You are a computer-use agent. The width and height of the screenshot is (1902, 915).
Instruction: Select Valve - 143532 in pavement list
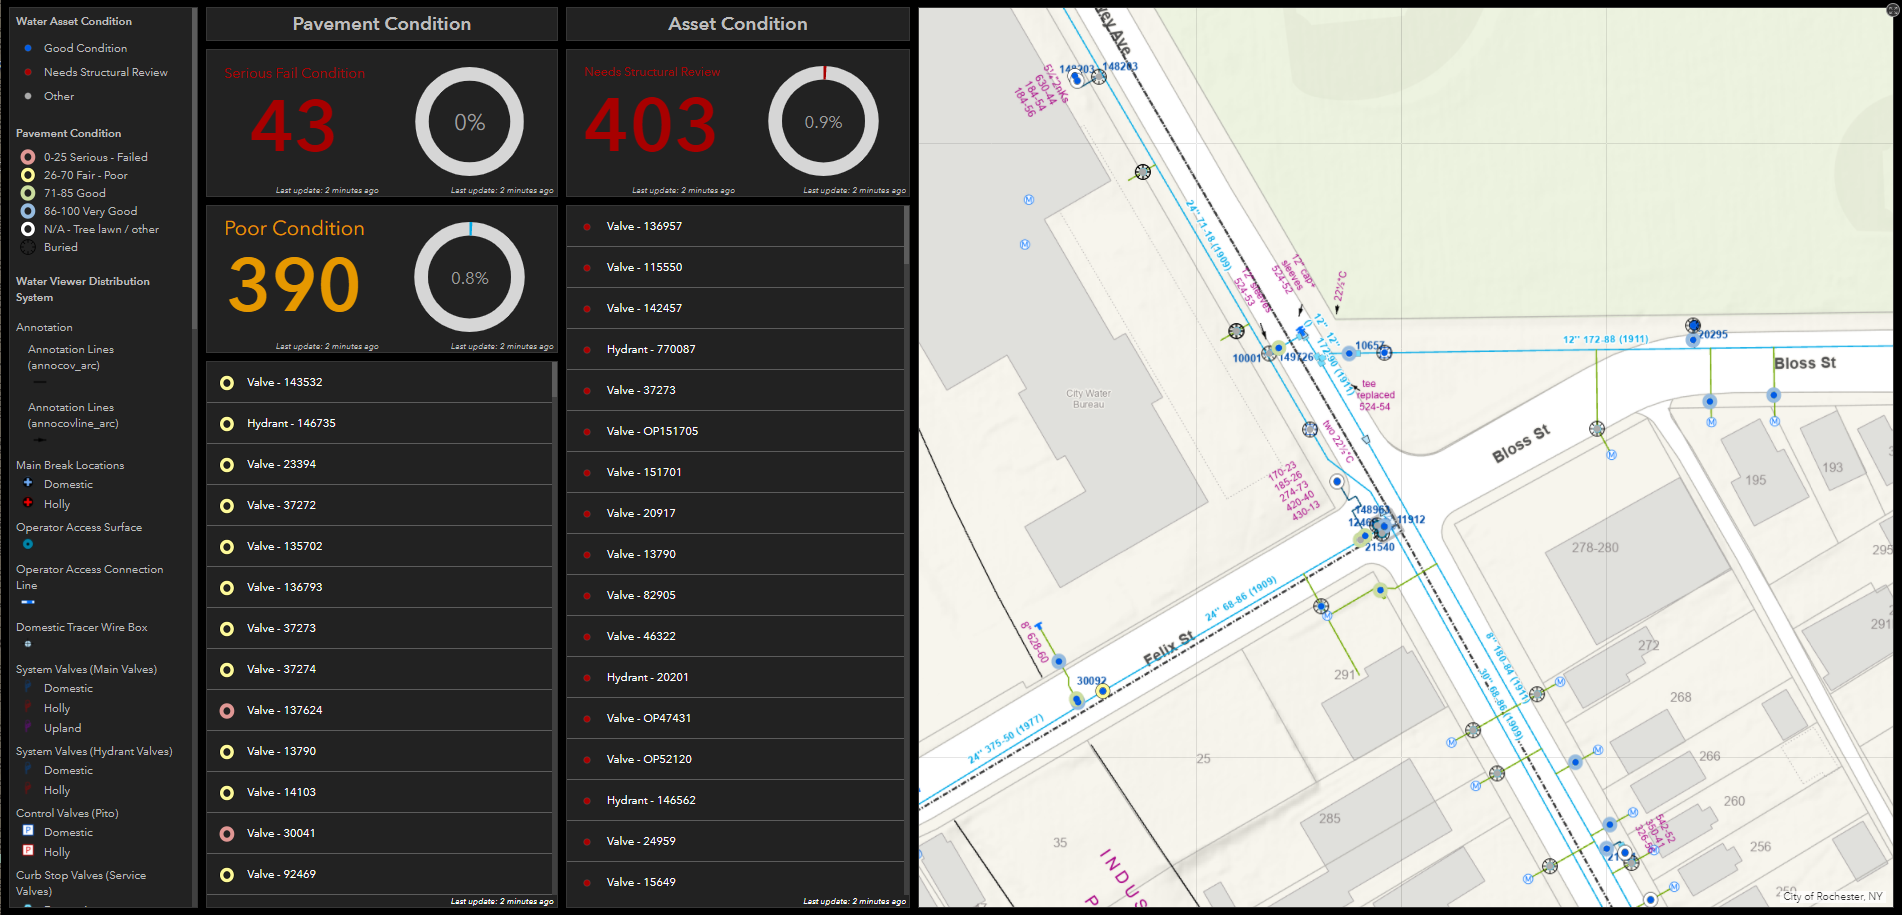click(284, 382)
